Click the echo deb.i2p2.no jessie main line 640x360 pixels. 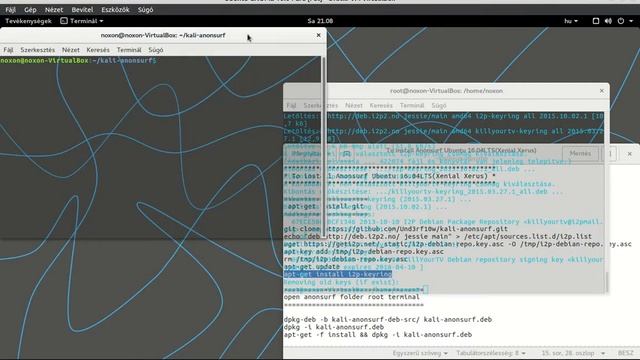click(438, 237)
